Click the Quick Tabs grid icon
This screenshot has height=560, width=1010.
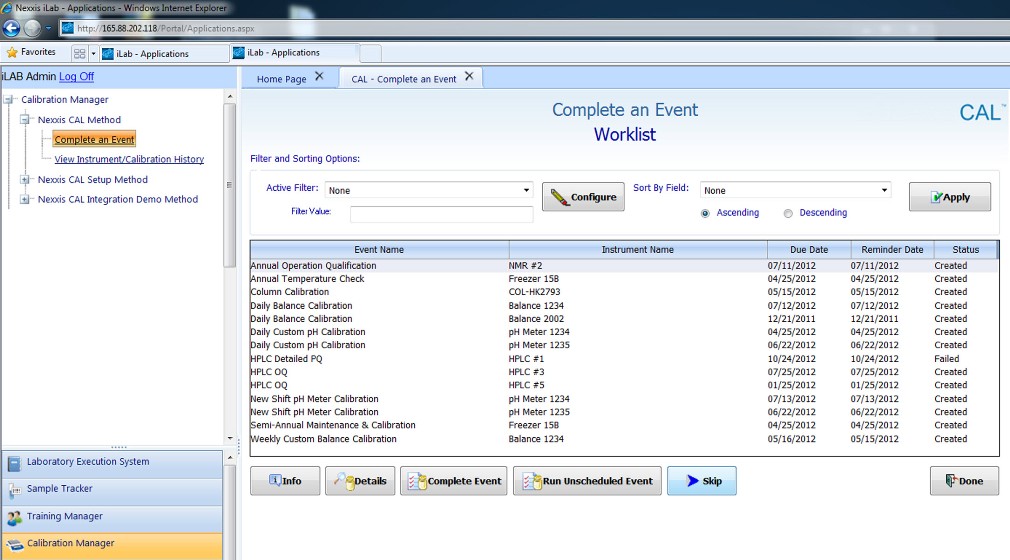click(79, 53)
